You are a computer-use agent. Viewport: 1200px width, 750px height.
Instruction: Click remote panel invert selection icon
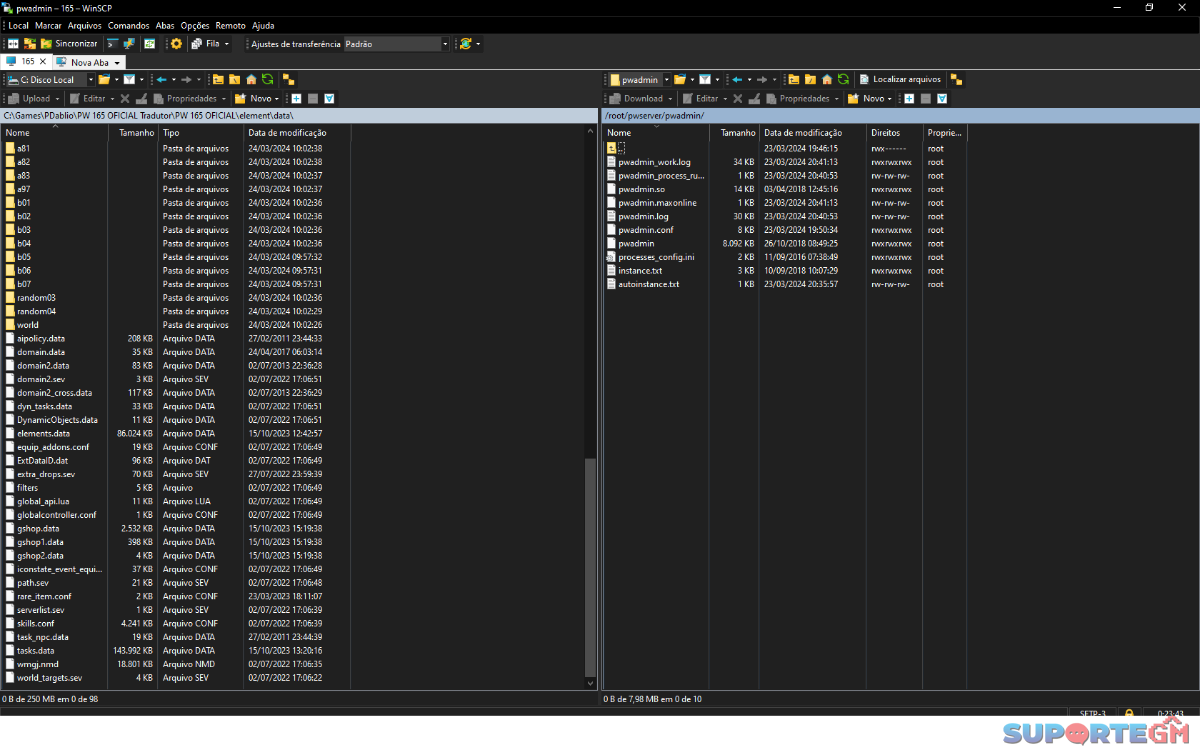tap(942, 99)
